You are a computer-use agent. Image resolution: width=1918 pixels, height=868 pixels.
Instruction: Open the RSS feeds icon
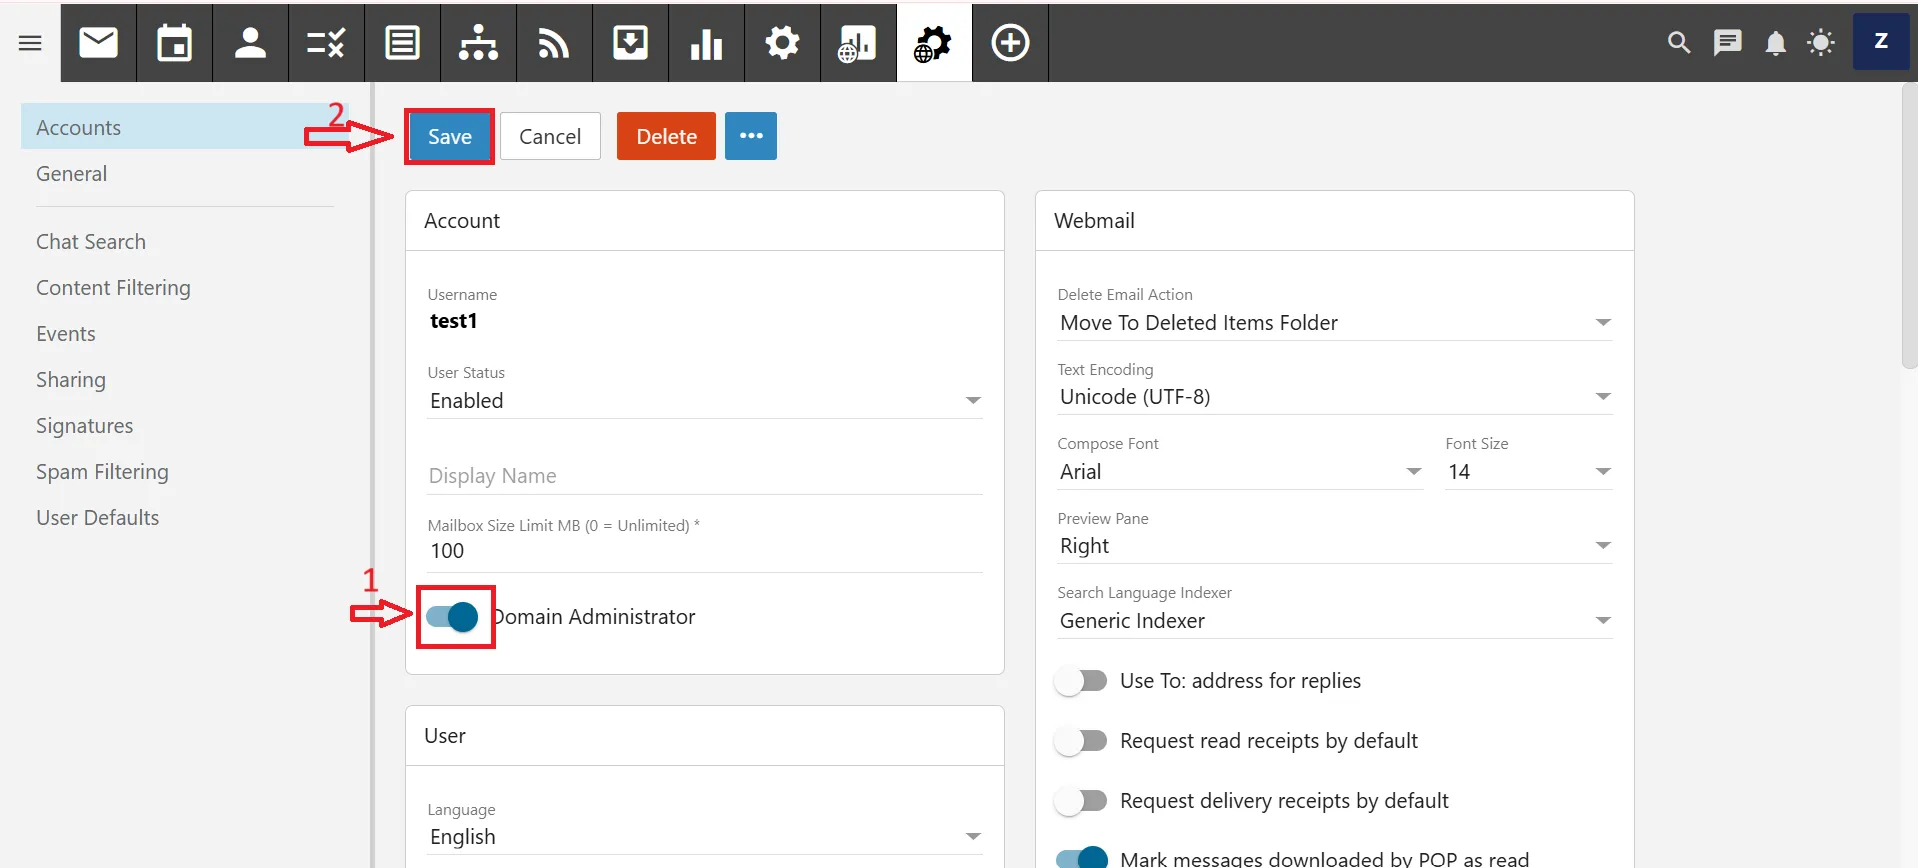pyautogui.click(x=554, y=43)
